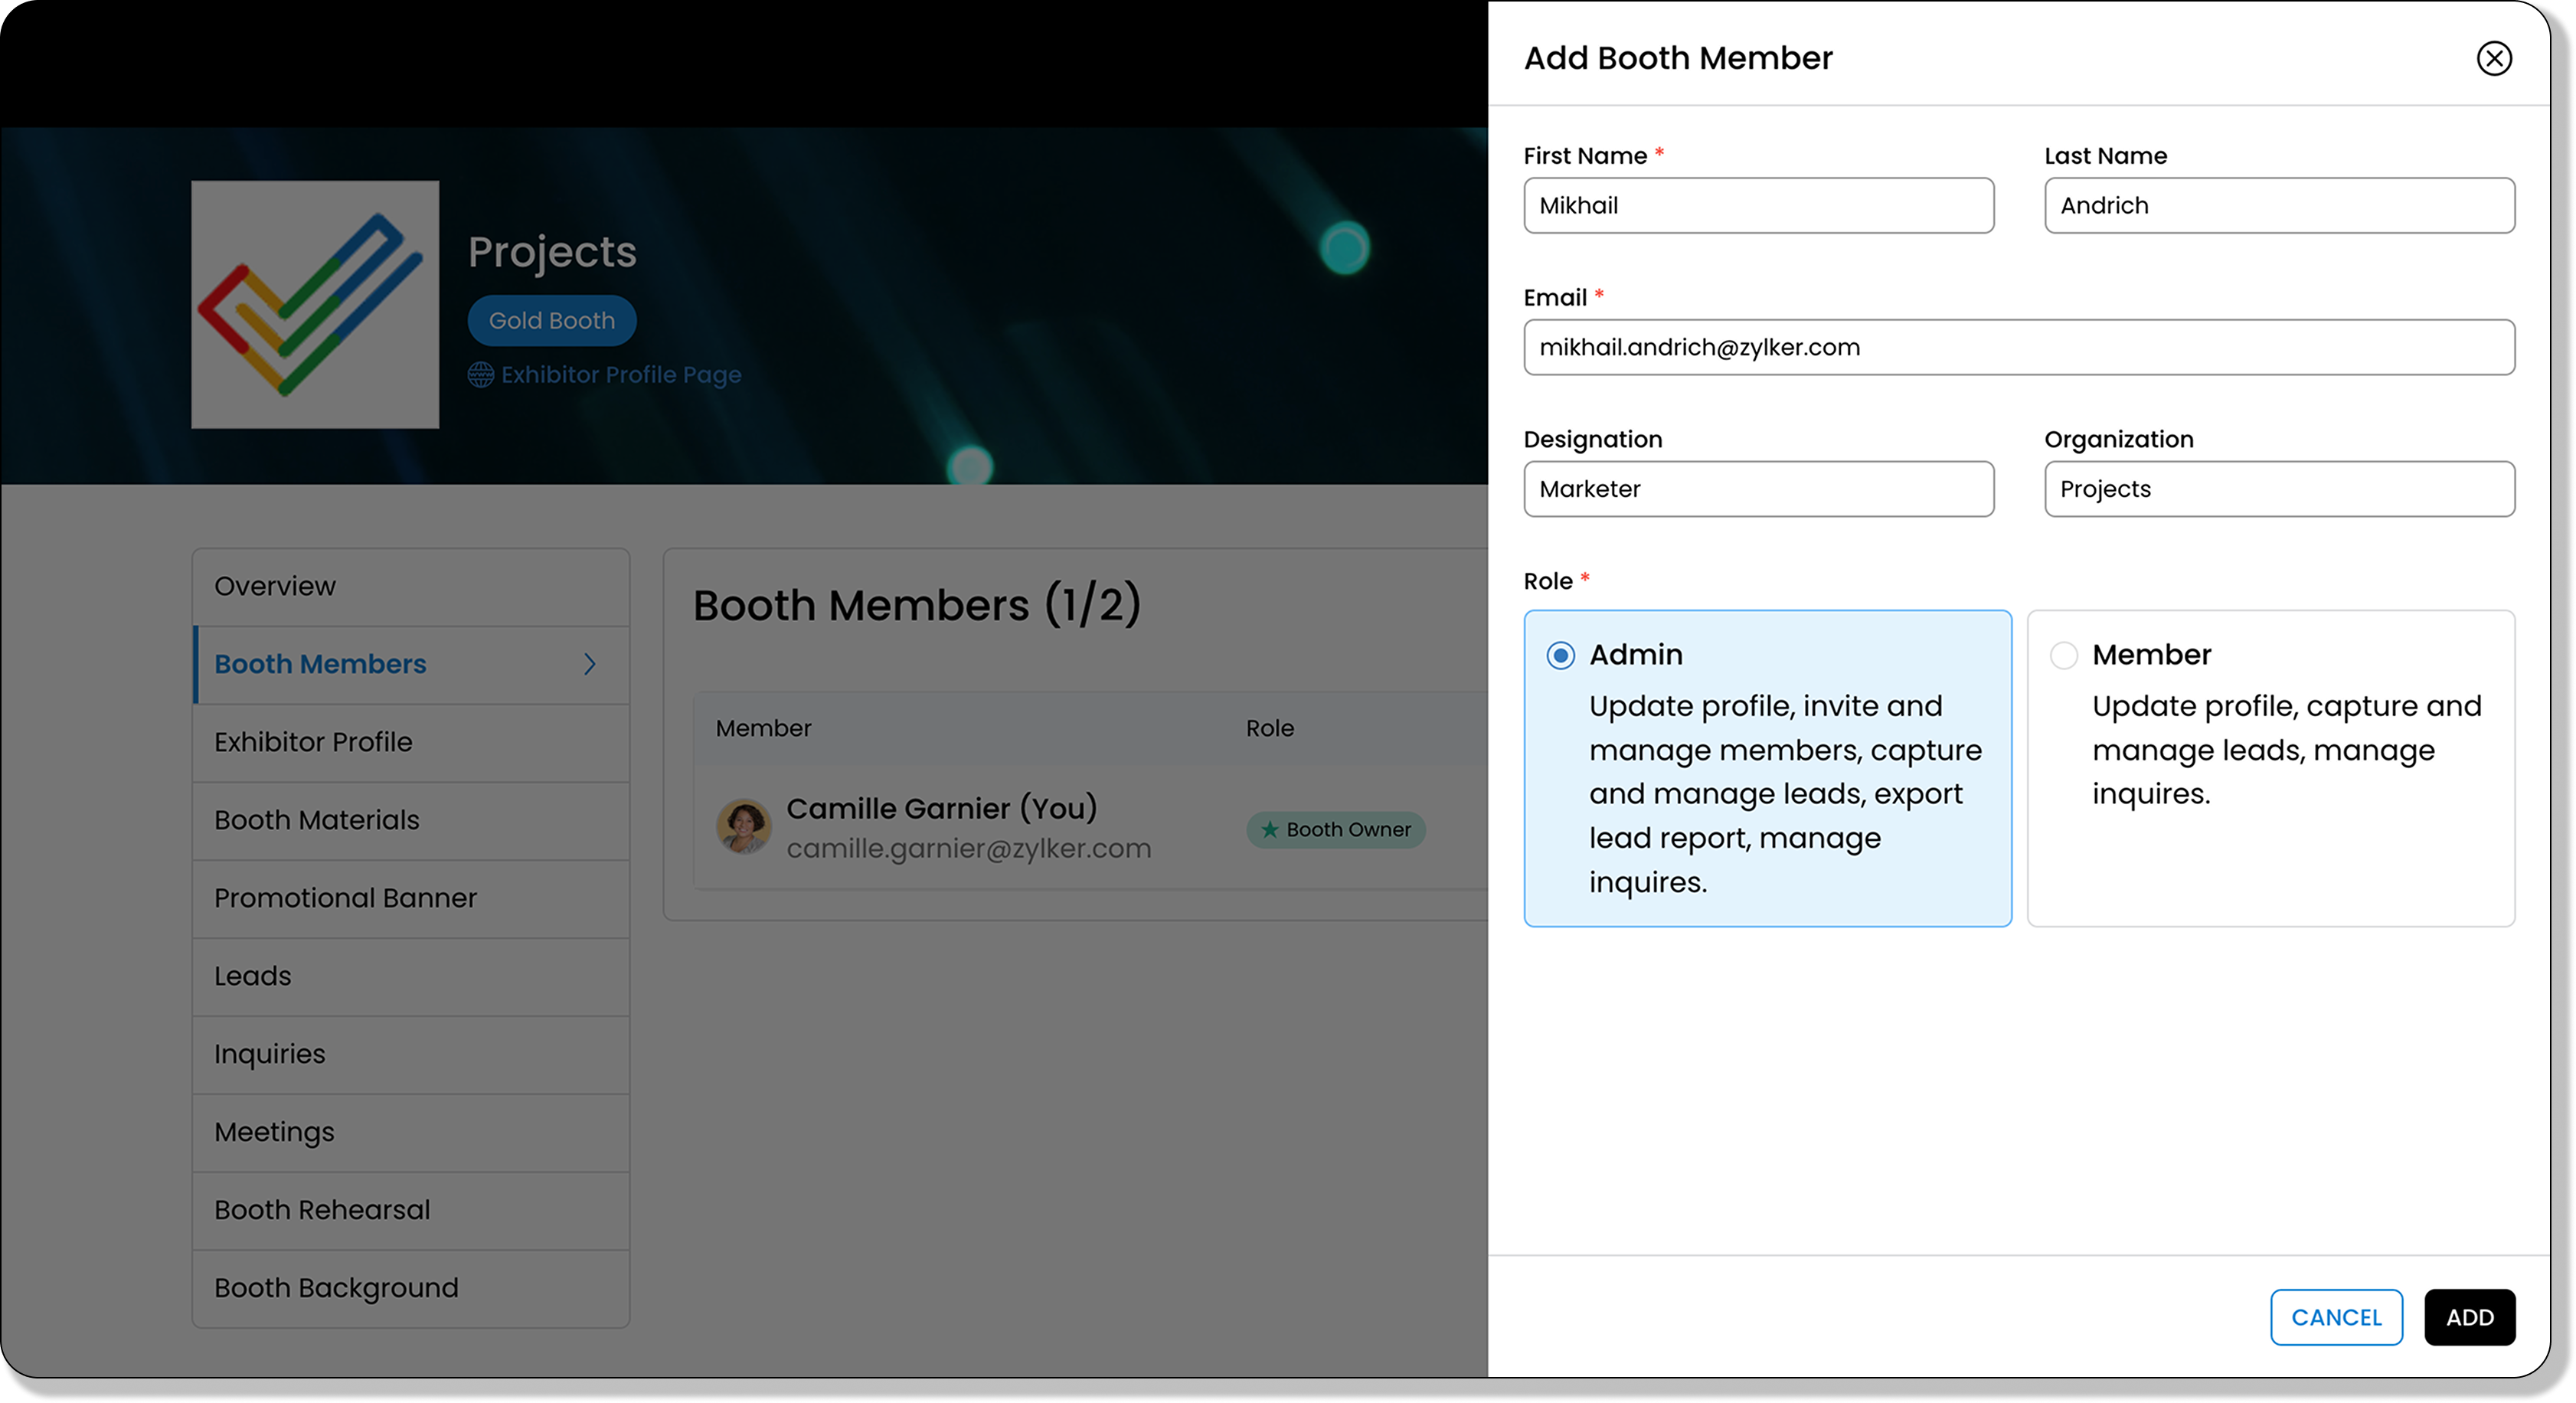Click the Designation input field

pos(1758,489)
